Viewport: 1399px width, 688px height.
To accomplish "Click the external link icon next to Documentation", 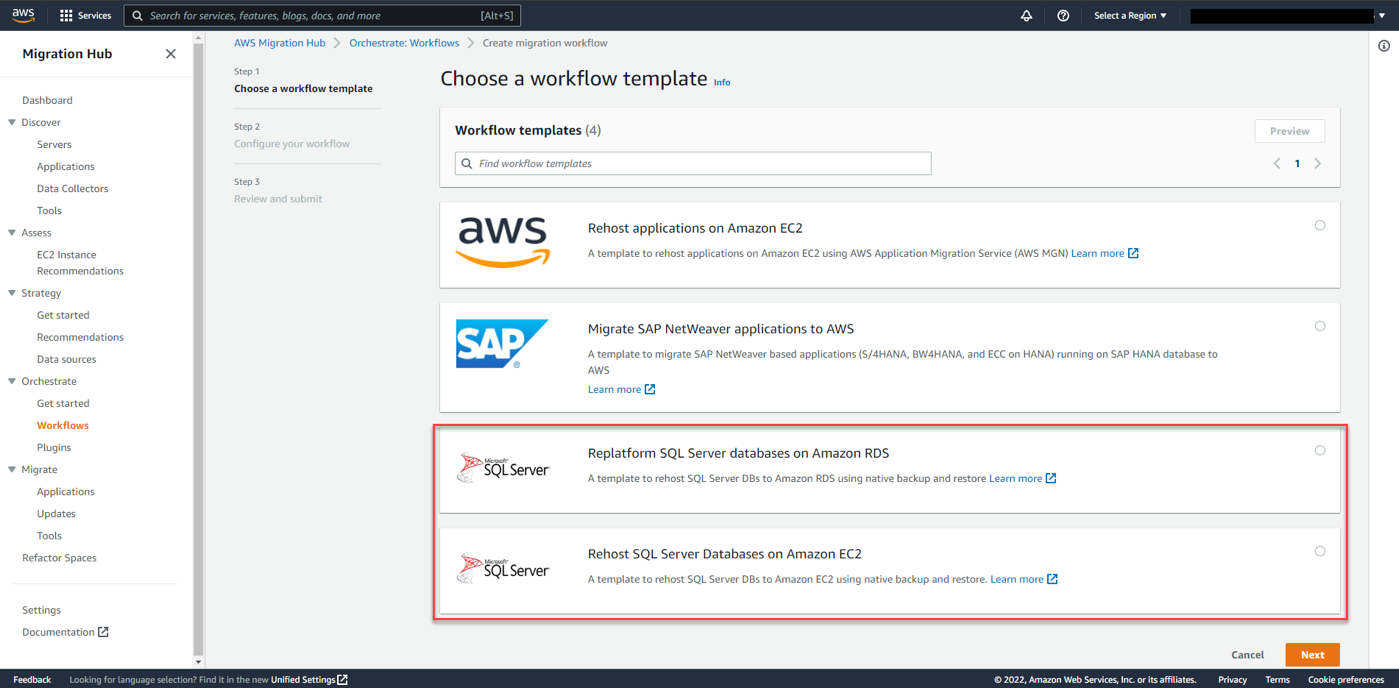I will [103, 632].
